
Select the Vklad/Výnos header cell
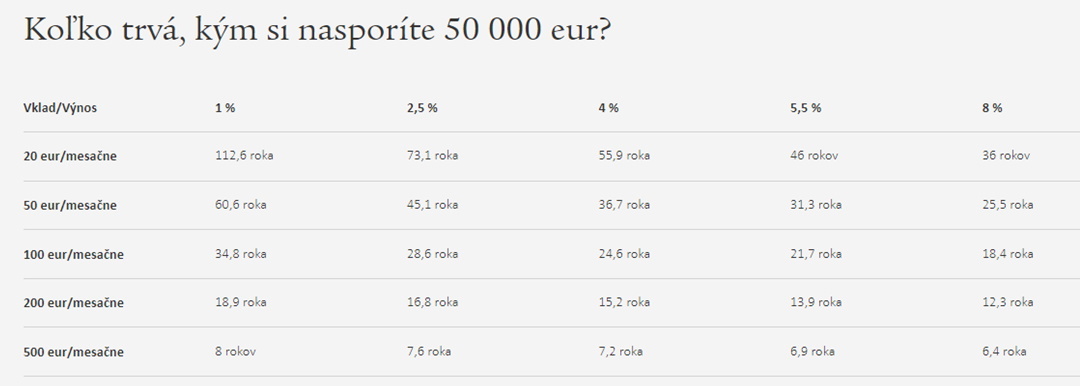[x=60, y=108]
